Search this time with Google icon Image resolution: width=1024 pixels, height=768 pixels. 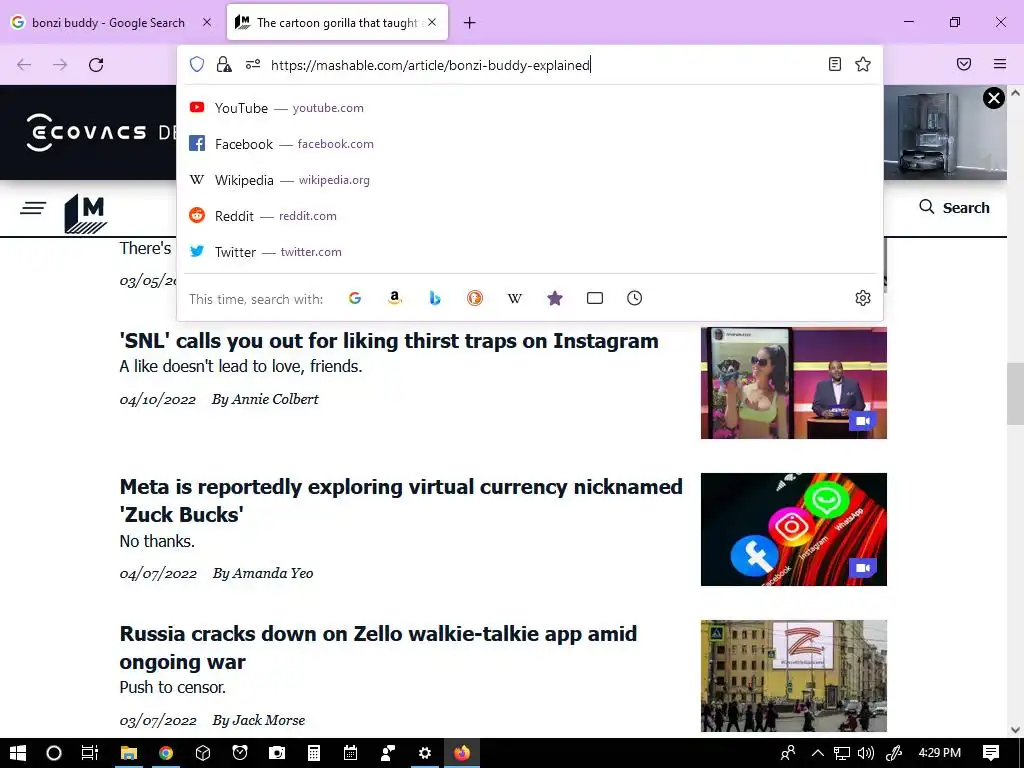[x=355, y=298]
